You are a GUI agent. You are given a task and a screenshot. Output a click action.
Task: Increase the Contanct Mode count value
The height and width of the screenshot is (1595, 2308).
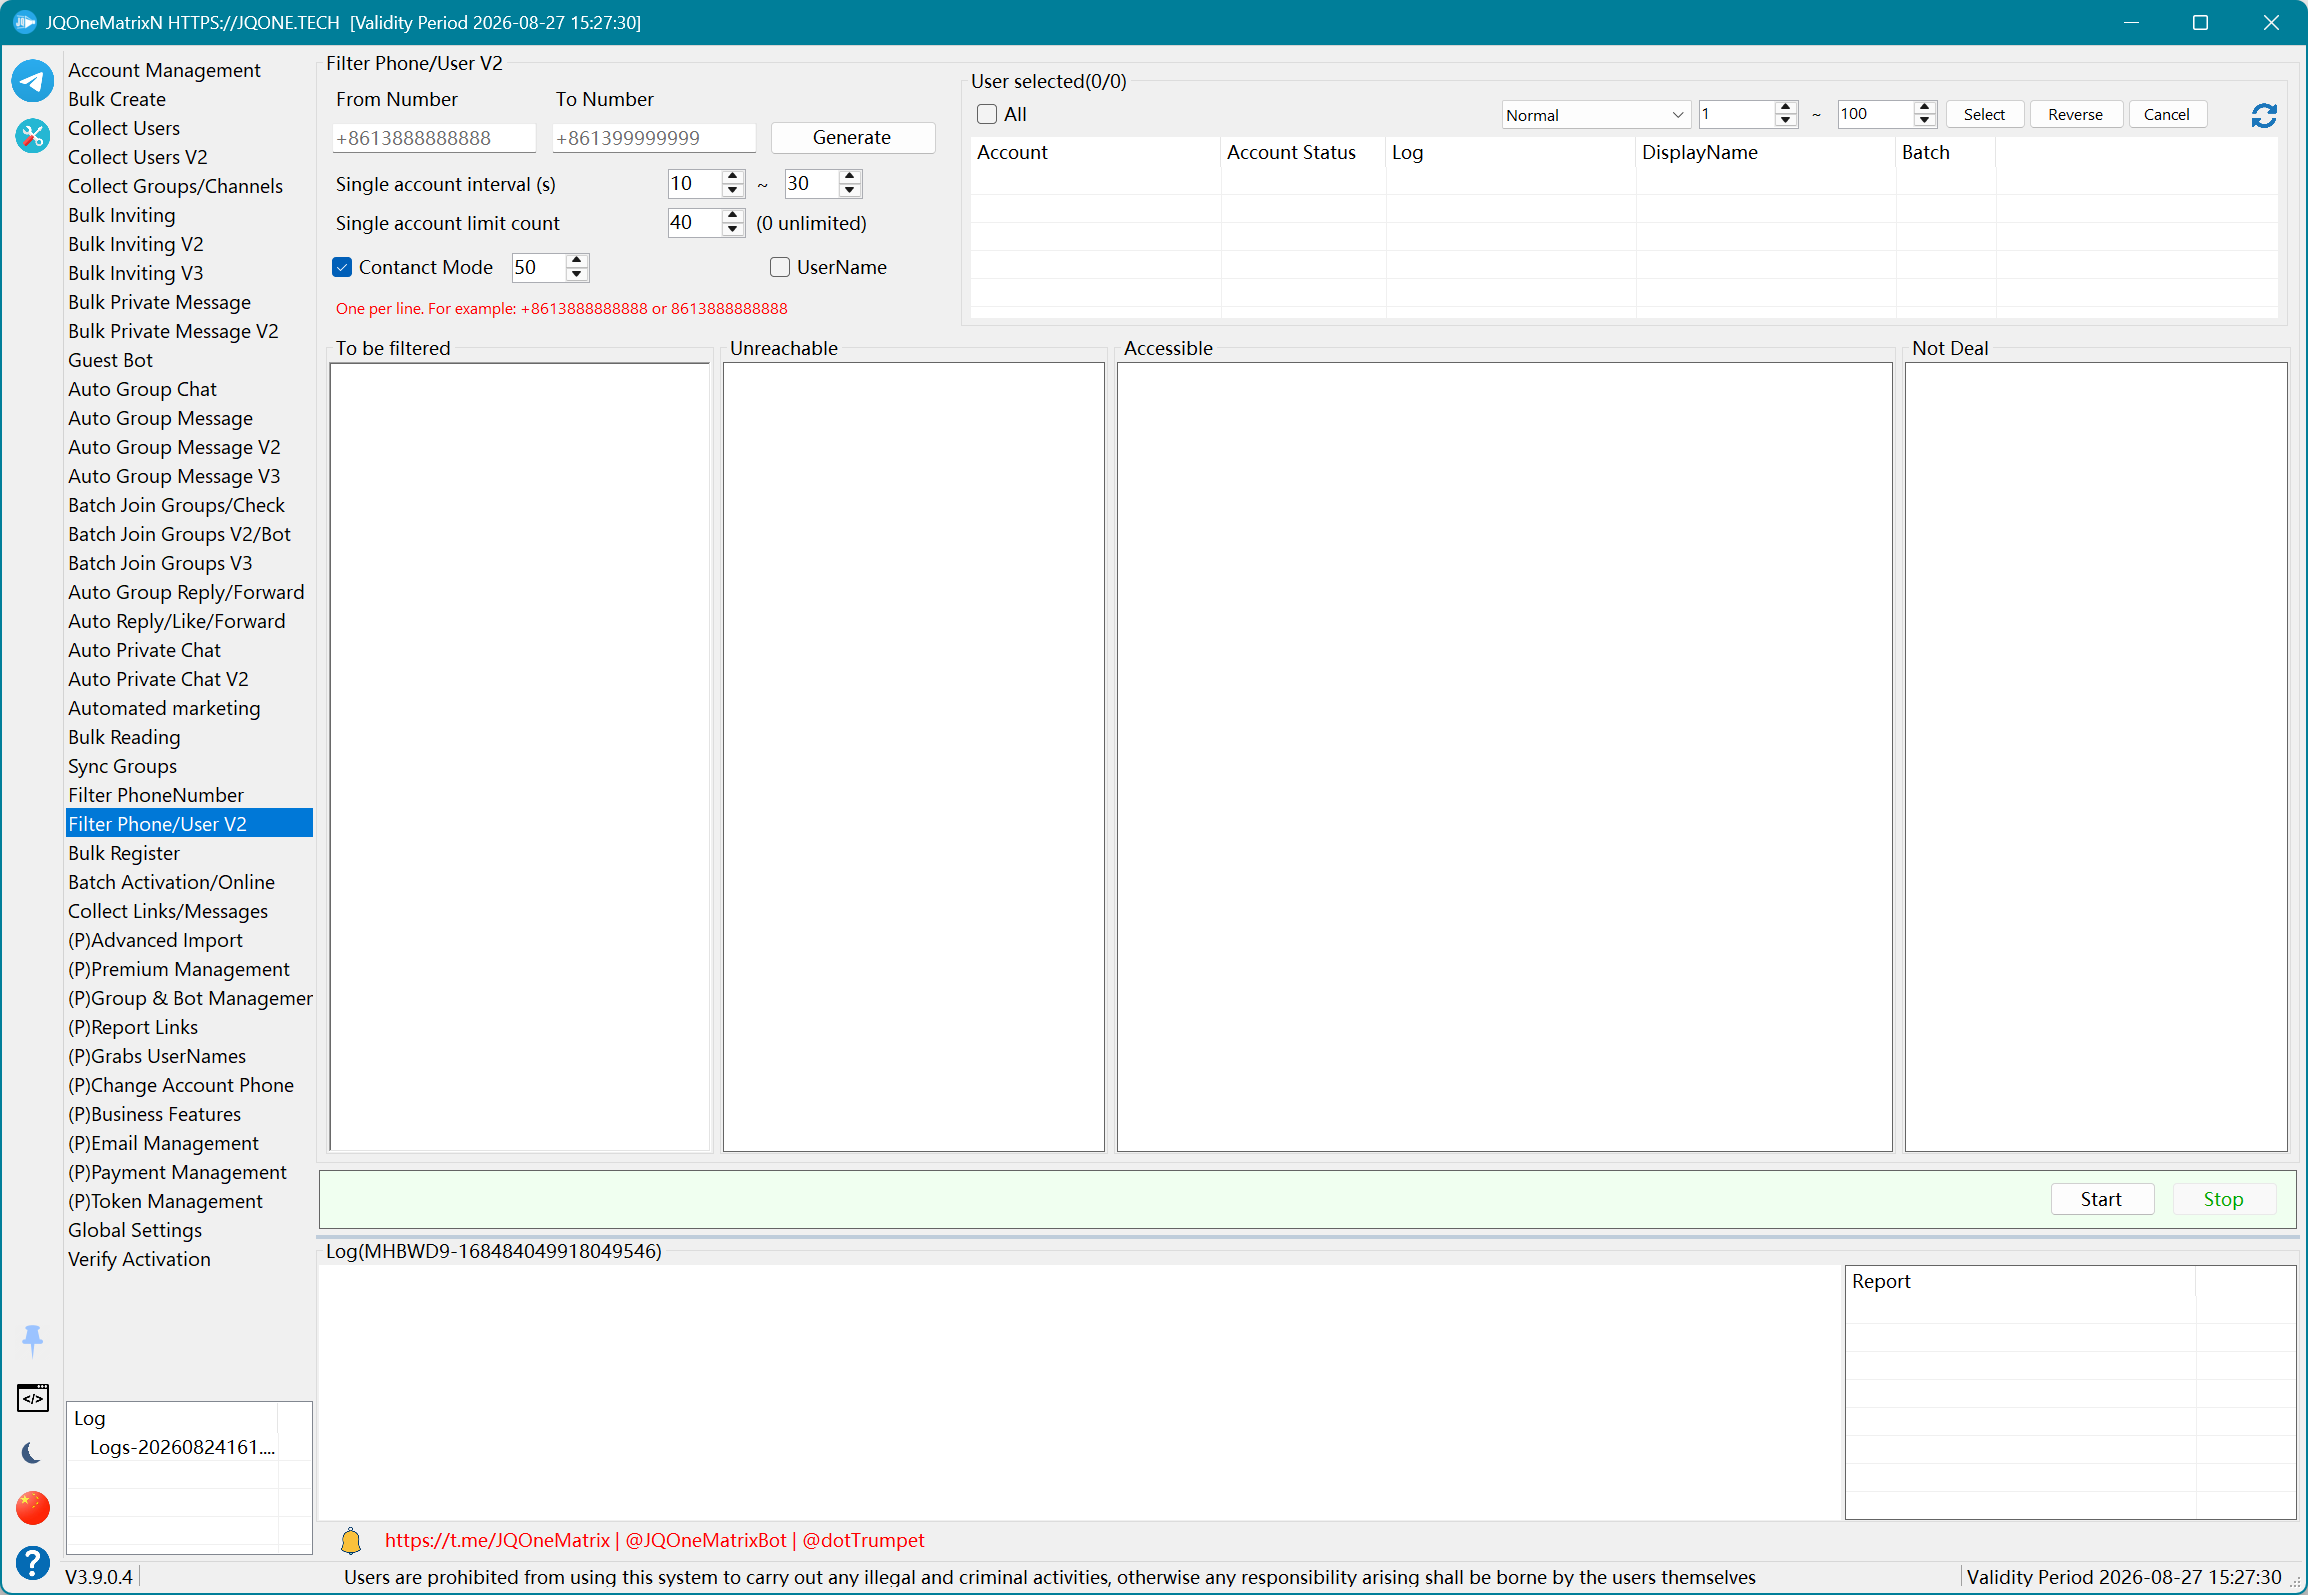click(576, 260)
